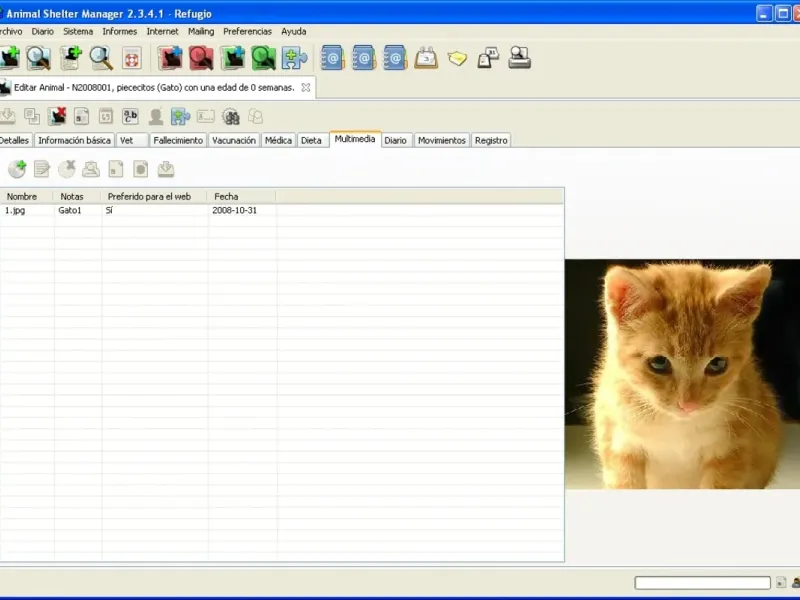Click the document with green plus icon
800x600 pixels.
point(70,58)
